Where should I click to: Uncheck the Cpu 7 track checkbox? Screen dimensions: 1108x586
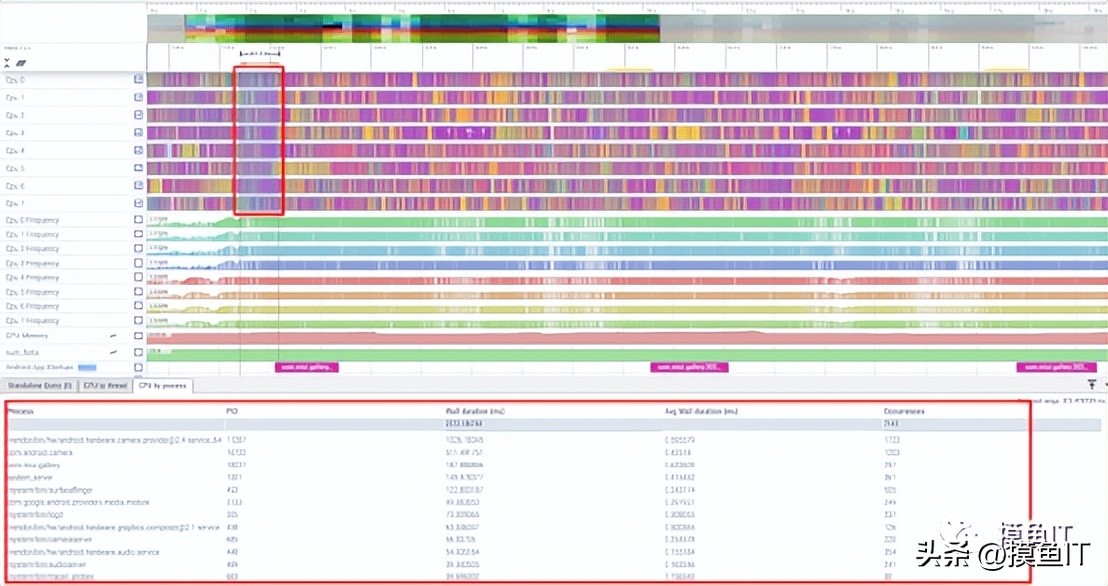pyautogui.click(x=139, y=204)
